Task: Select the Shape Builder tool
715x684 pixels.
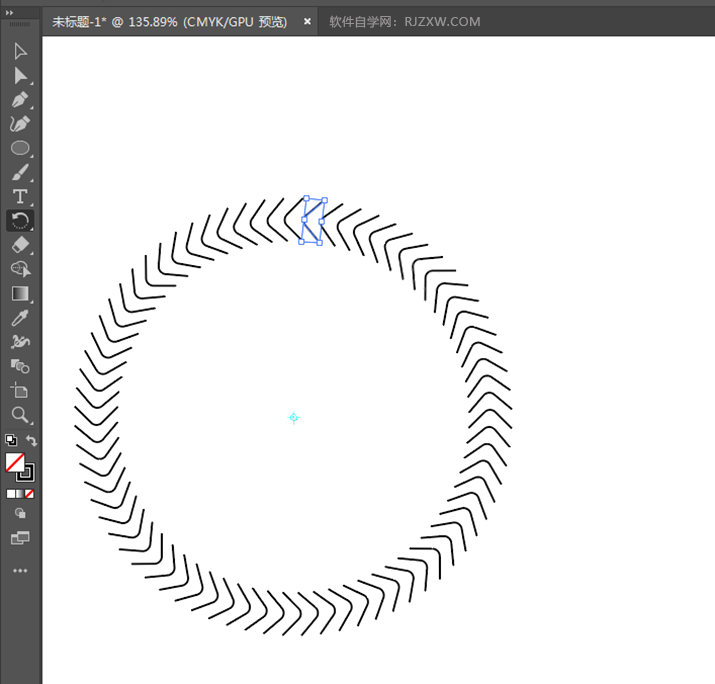Action: 20,269
